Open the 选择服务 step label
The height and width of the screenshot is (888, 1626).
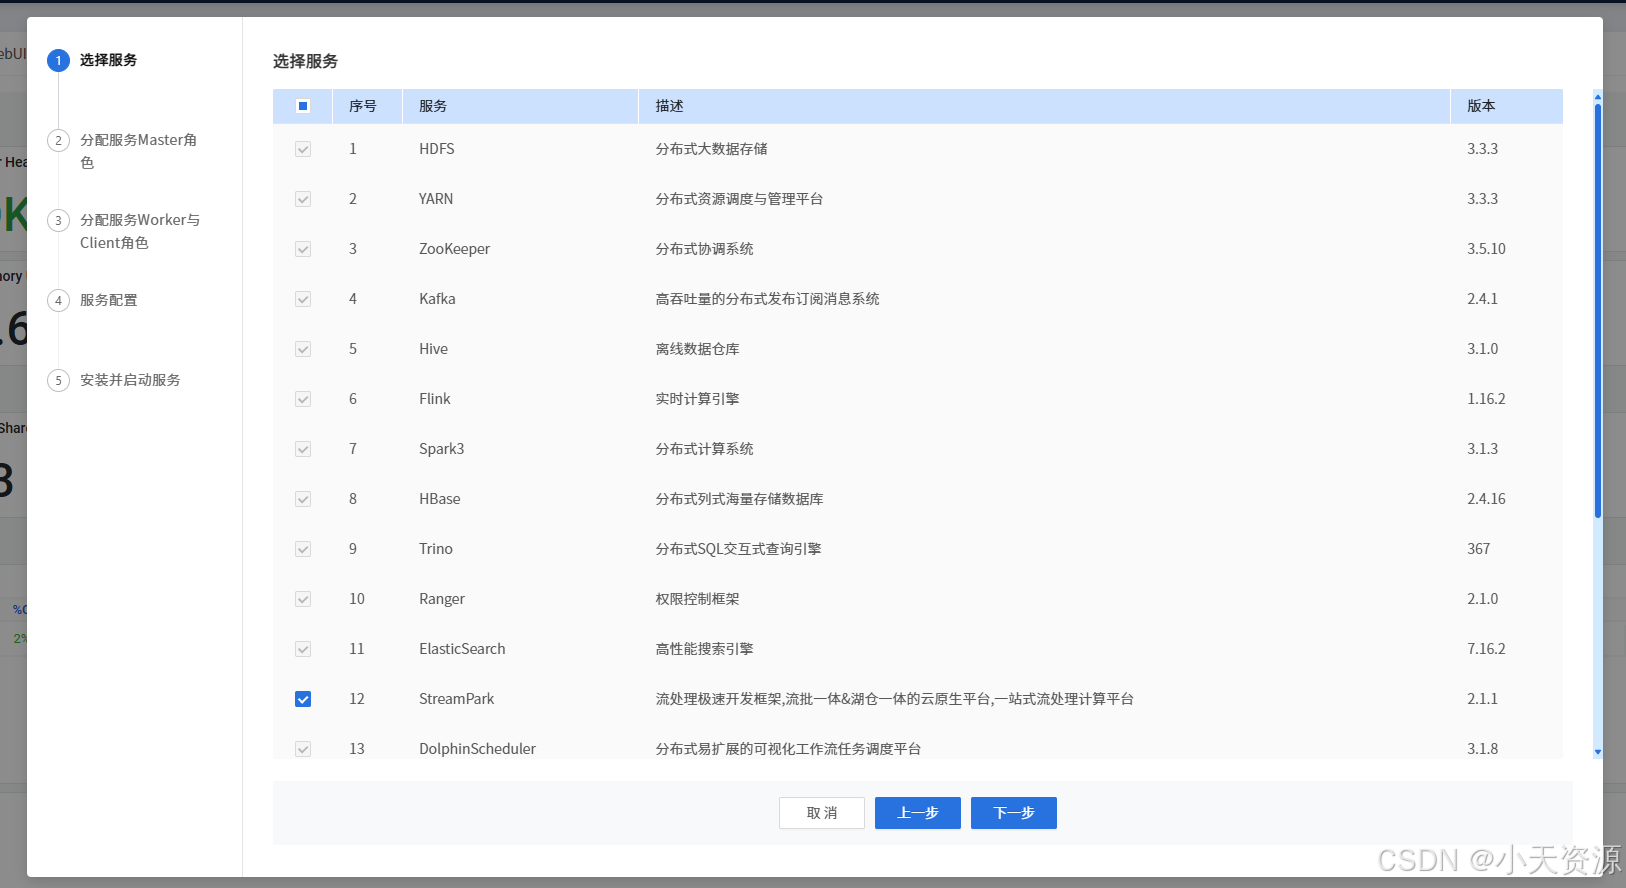click(x=108, y=60)
